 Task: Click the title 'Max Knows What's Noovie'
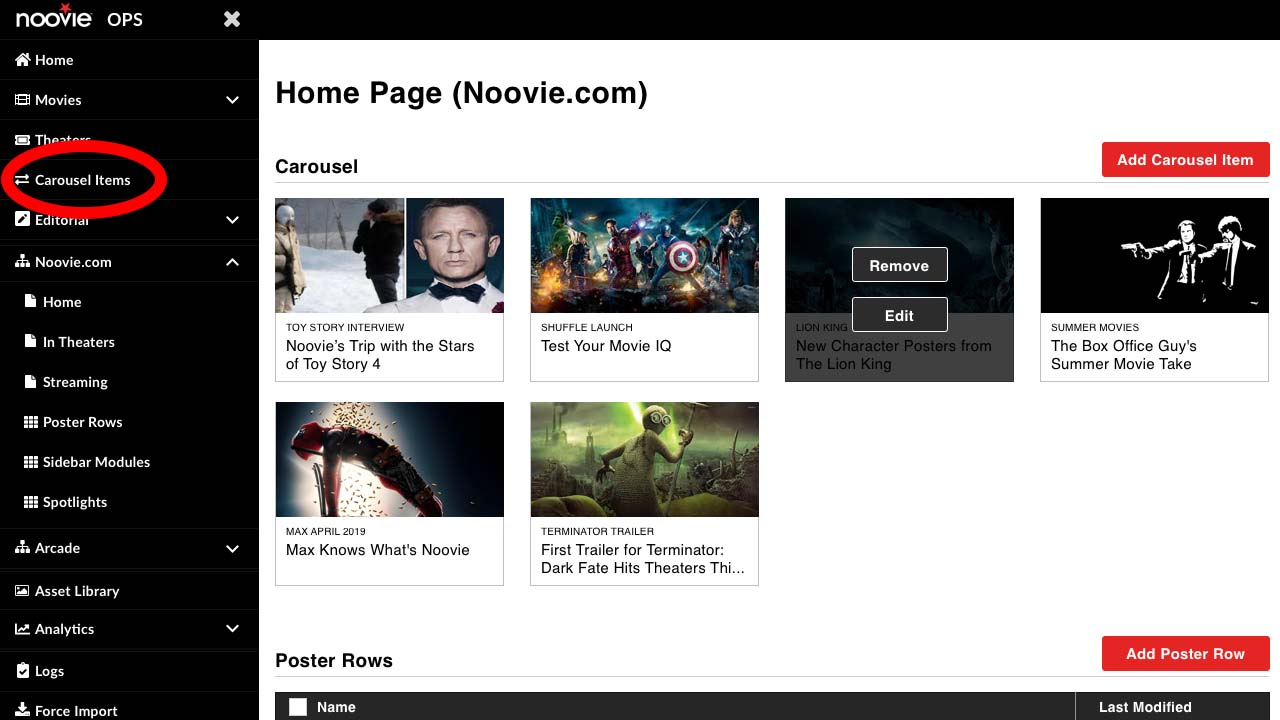(378, 550)
